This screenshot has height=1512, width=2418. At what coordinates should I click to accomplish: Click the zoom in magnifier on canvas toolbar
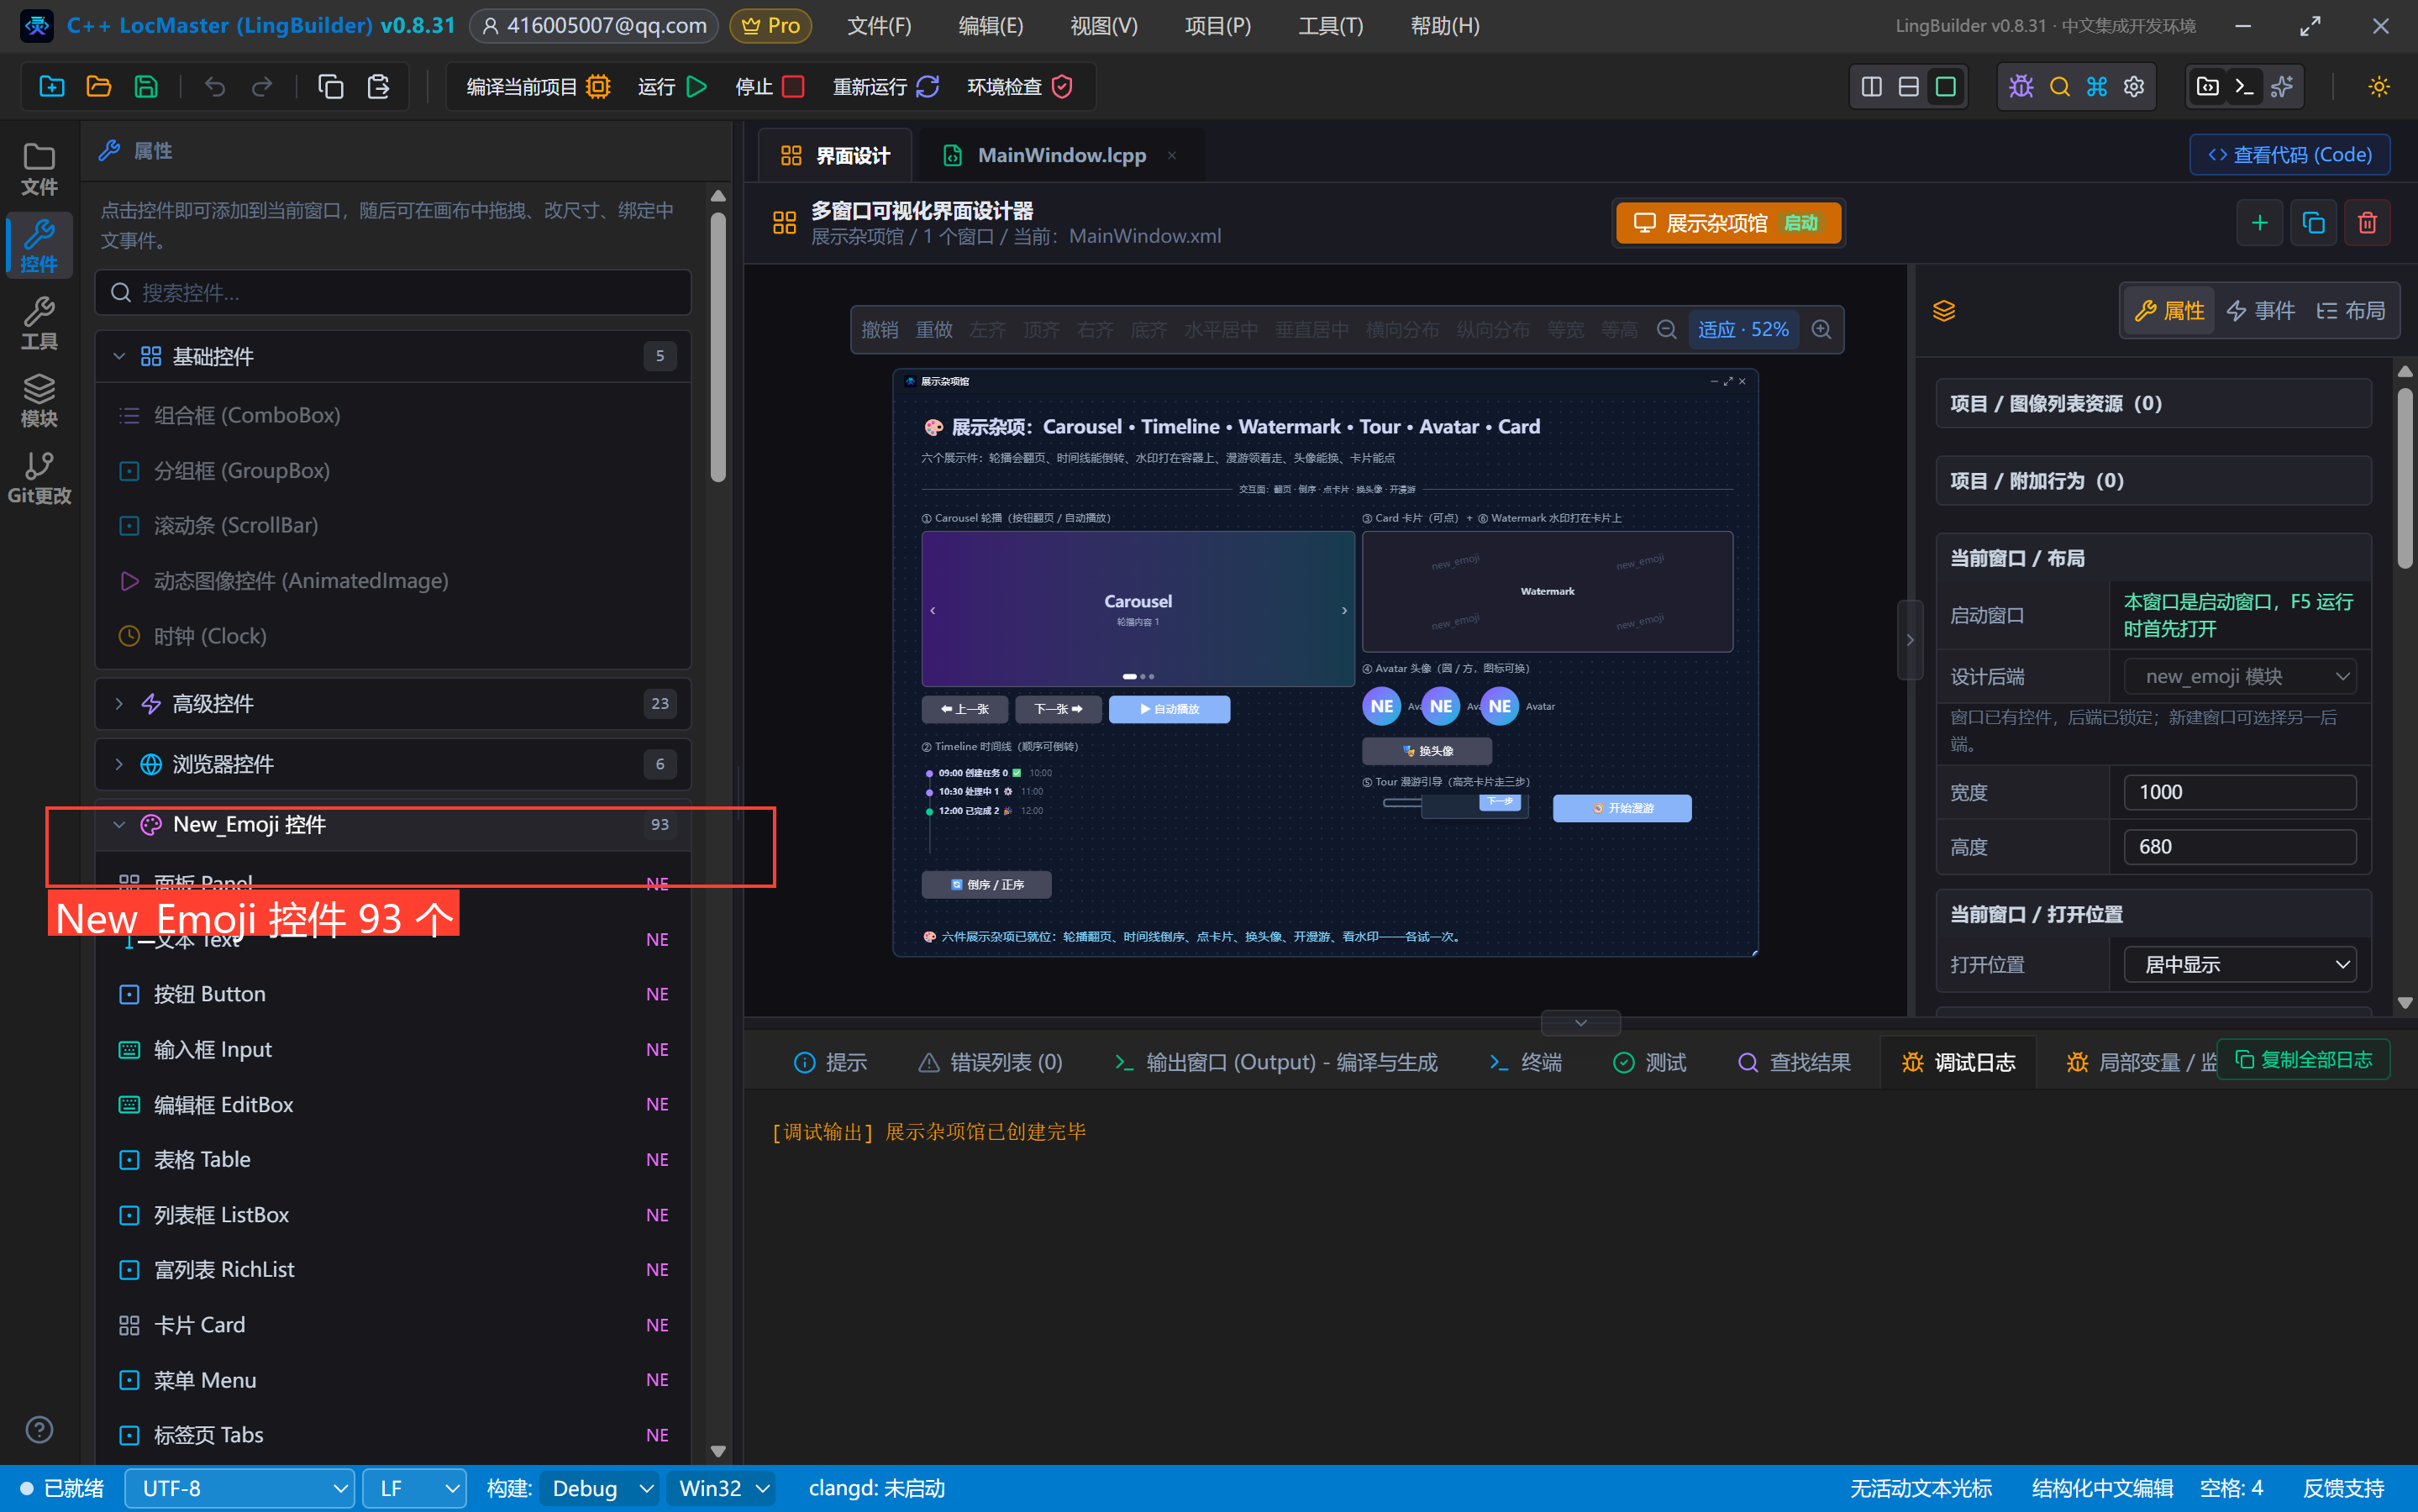(x=1822, y=329)
